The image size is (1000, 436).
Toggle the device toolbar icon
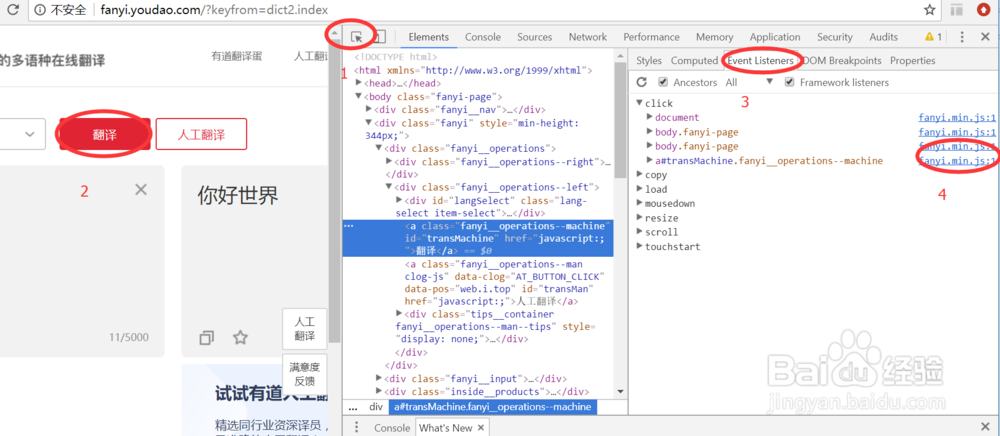379,38
